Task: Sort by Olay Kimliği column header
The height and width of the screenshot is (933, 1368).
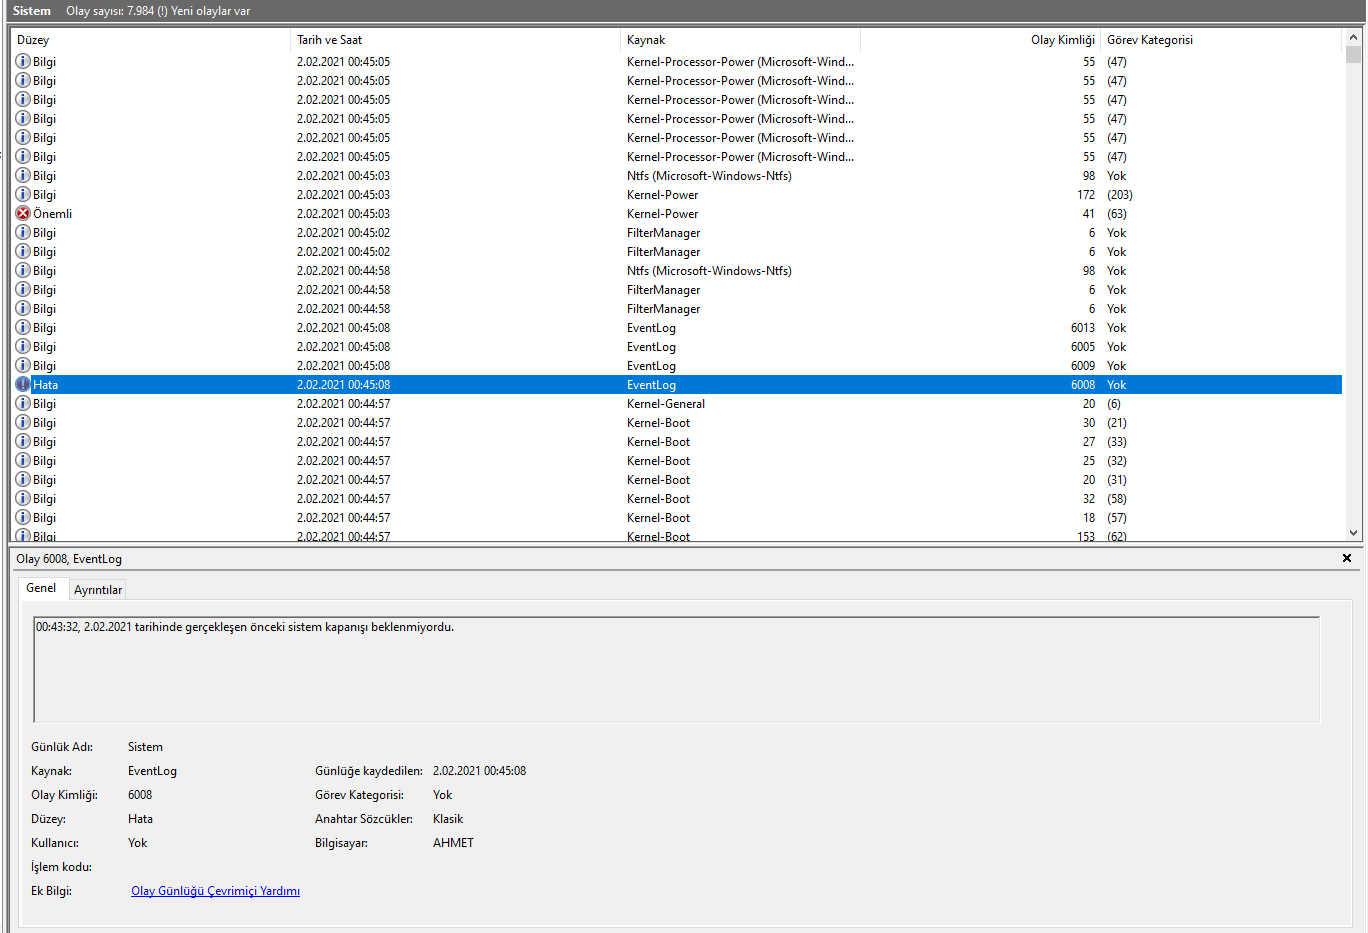Action: 1062,40
